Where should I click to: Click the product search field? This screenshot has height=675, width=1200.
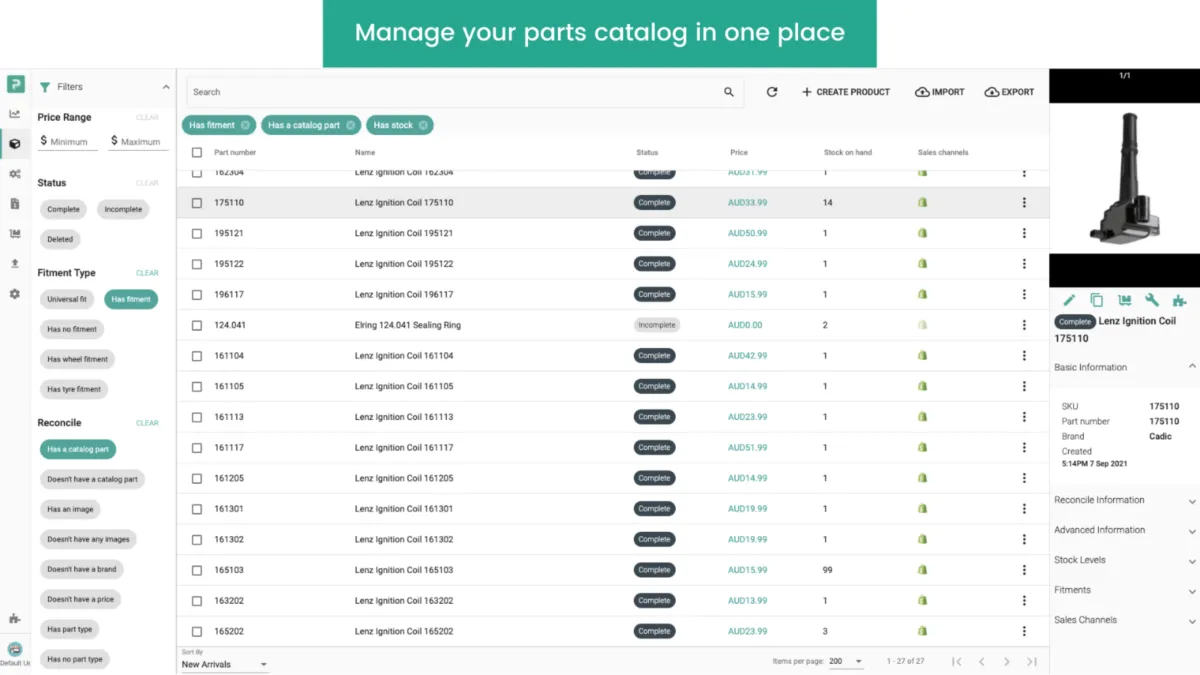(x=455, y=92)
